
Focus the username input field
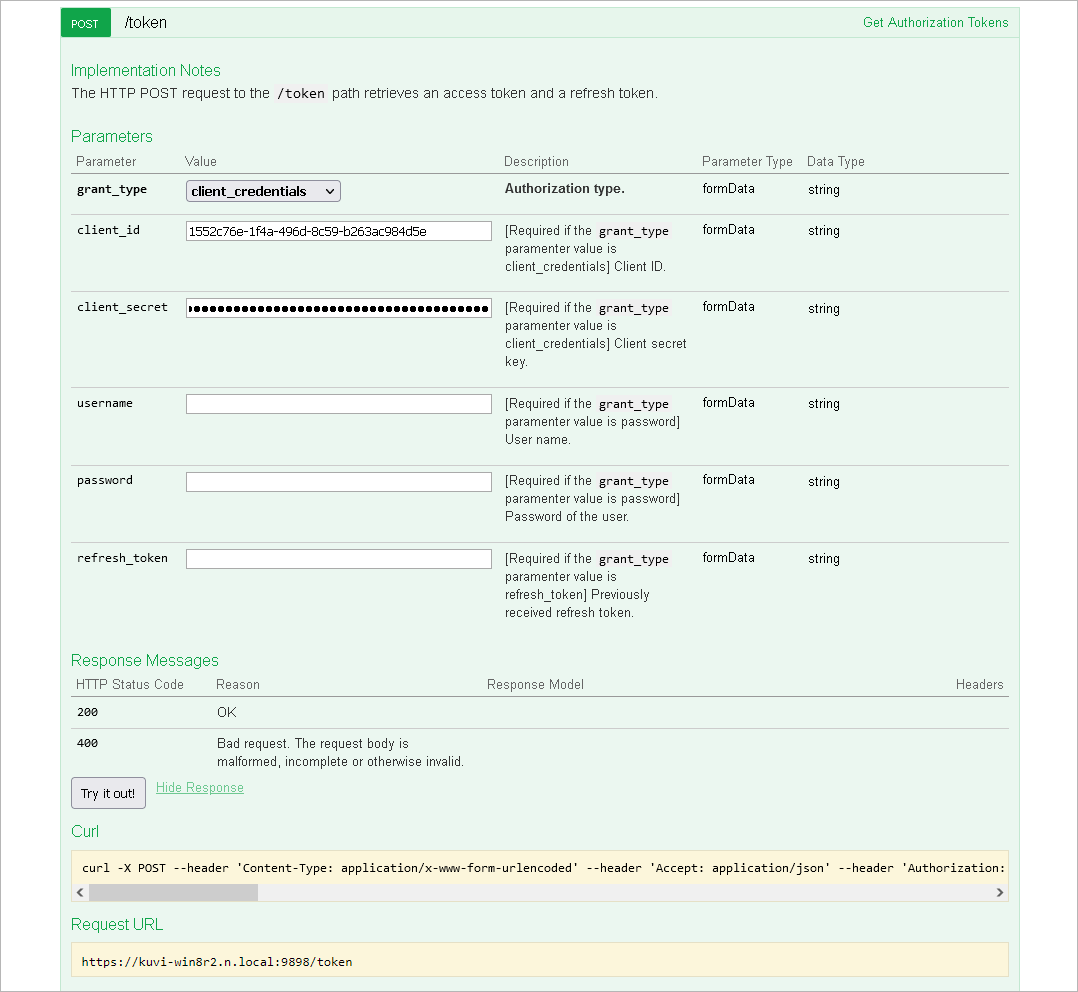[x=338, y=404]
